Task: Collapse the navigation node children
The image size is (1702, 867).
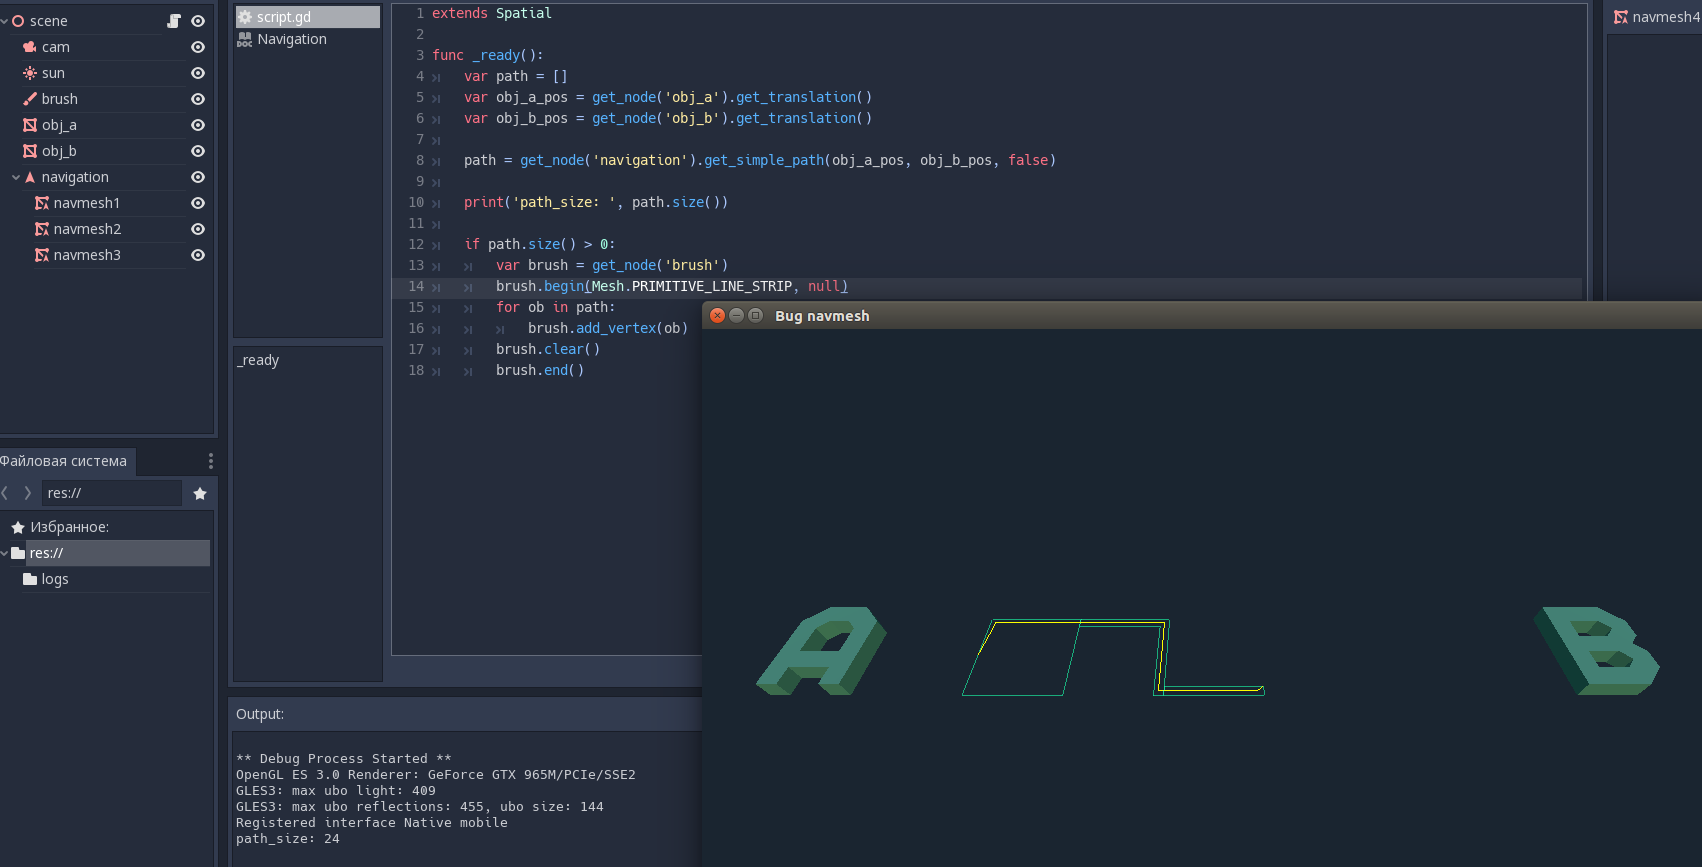Action: 16,177
